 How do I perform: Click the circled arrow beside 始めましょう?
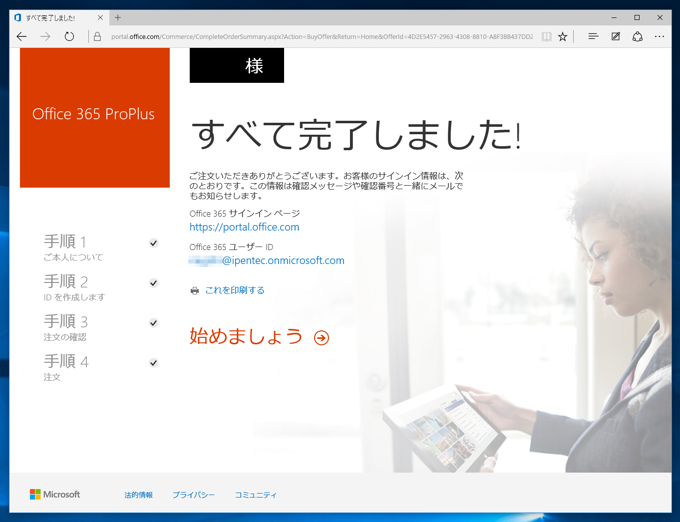321,338
